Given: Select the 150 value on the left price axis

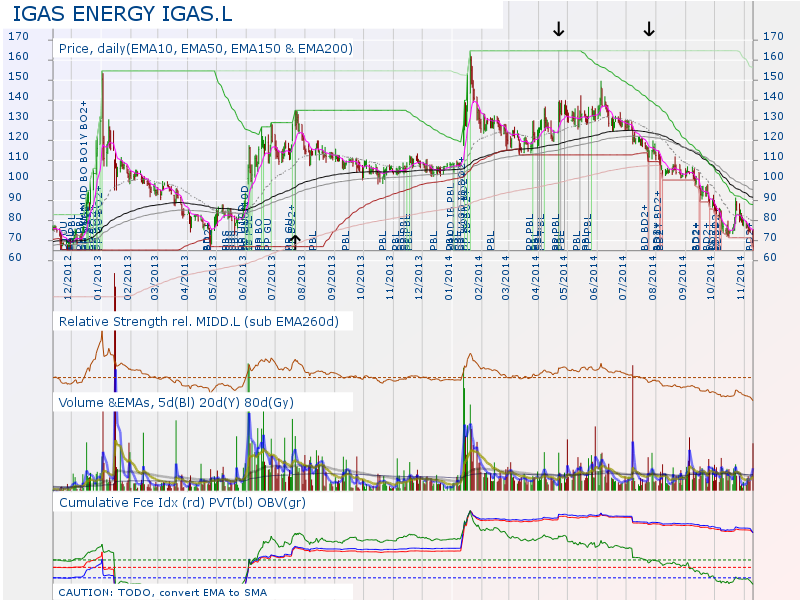Looking at the screenshot, I should coord(18,76).
